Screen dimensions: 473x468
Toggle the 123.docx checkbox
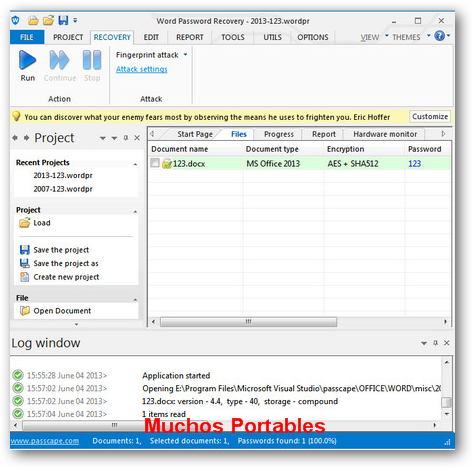click(x=155, y=163)
